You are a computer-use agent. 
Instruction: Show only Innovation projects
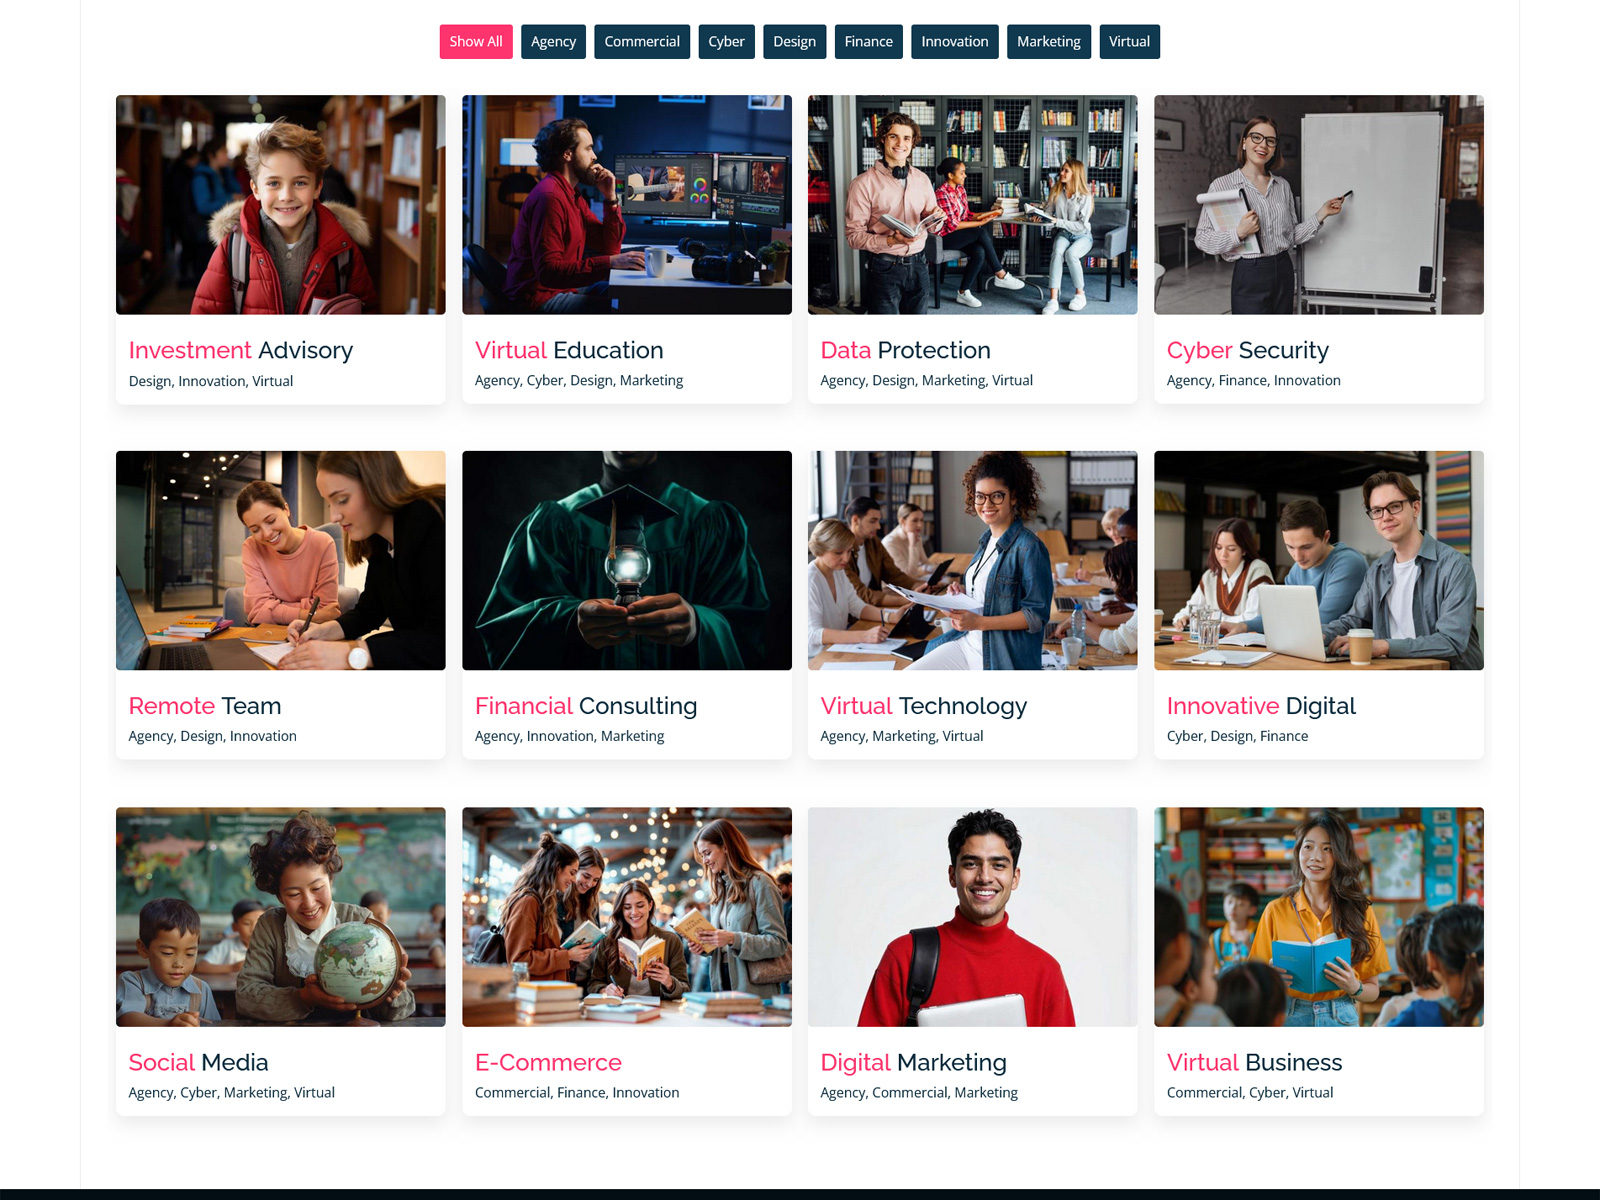[954, 42]
